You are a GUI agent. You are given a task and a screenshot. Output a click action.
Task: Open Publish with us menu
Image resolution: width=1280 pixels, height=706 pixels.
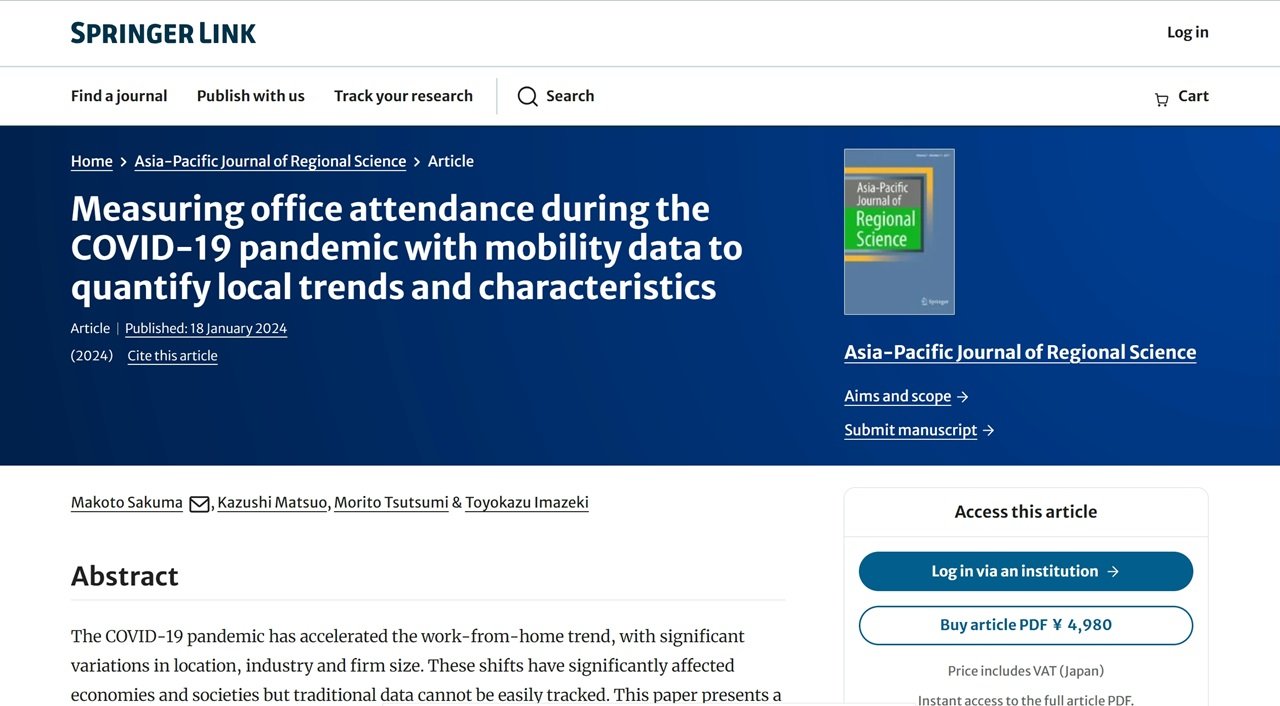coord(250,96)
